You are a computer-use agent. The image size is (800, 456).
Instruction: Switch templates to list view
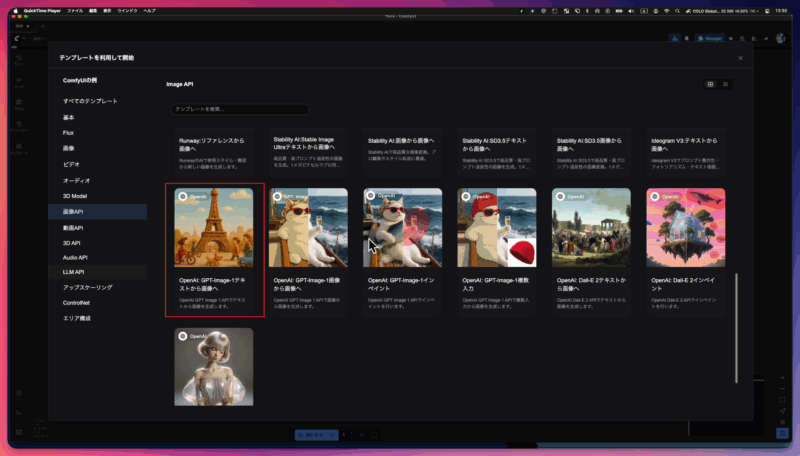click(726, 84)
